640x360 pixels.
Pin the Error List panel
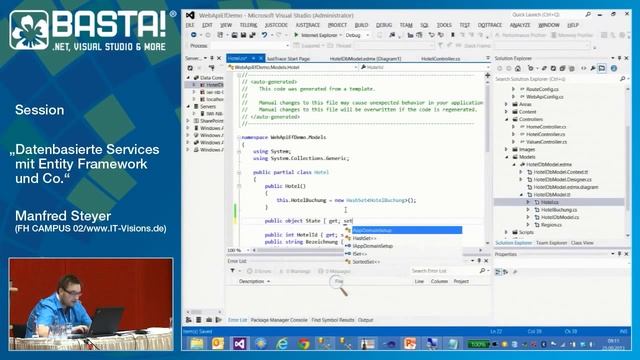479,260
